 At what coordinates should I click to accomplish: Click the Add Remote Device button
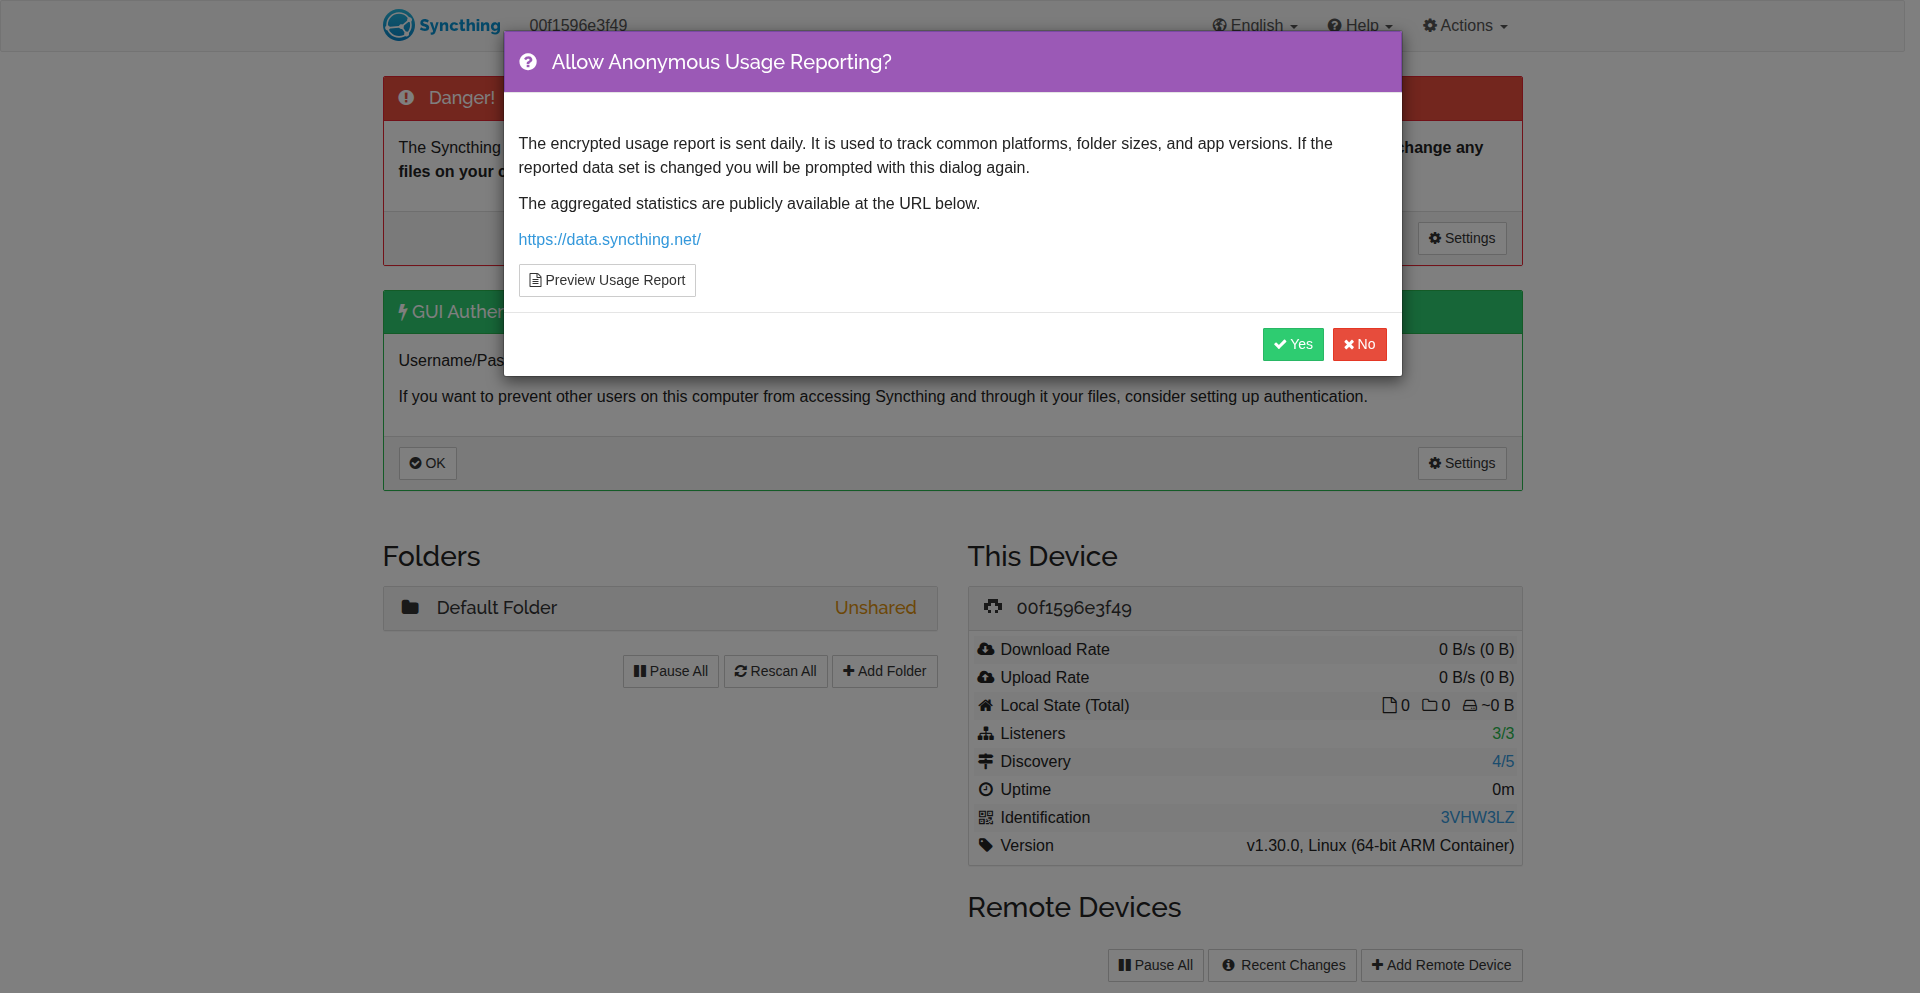pyautogui.click(x=1441, y=965)
